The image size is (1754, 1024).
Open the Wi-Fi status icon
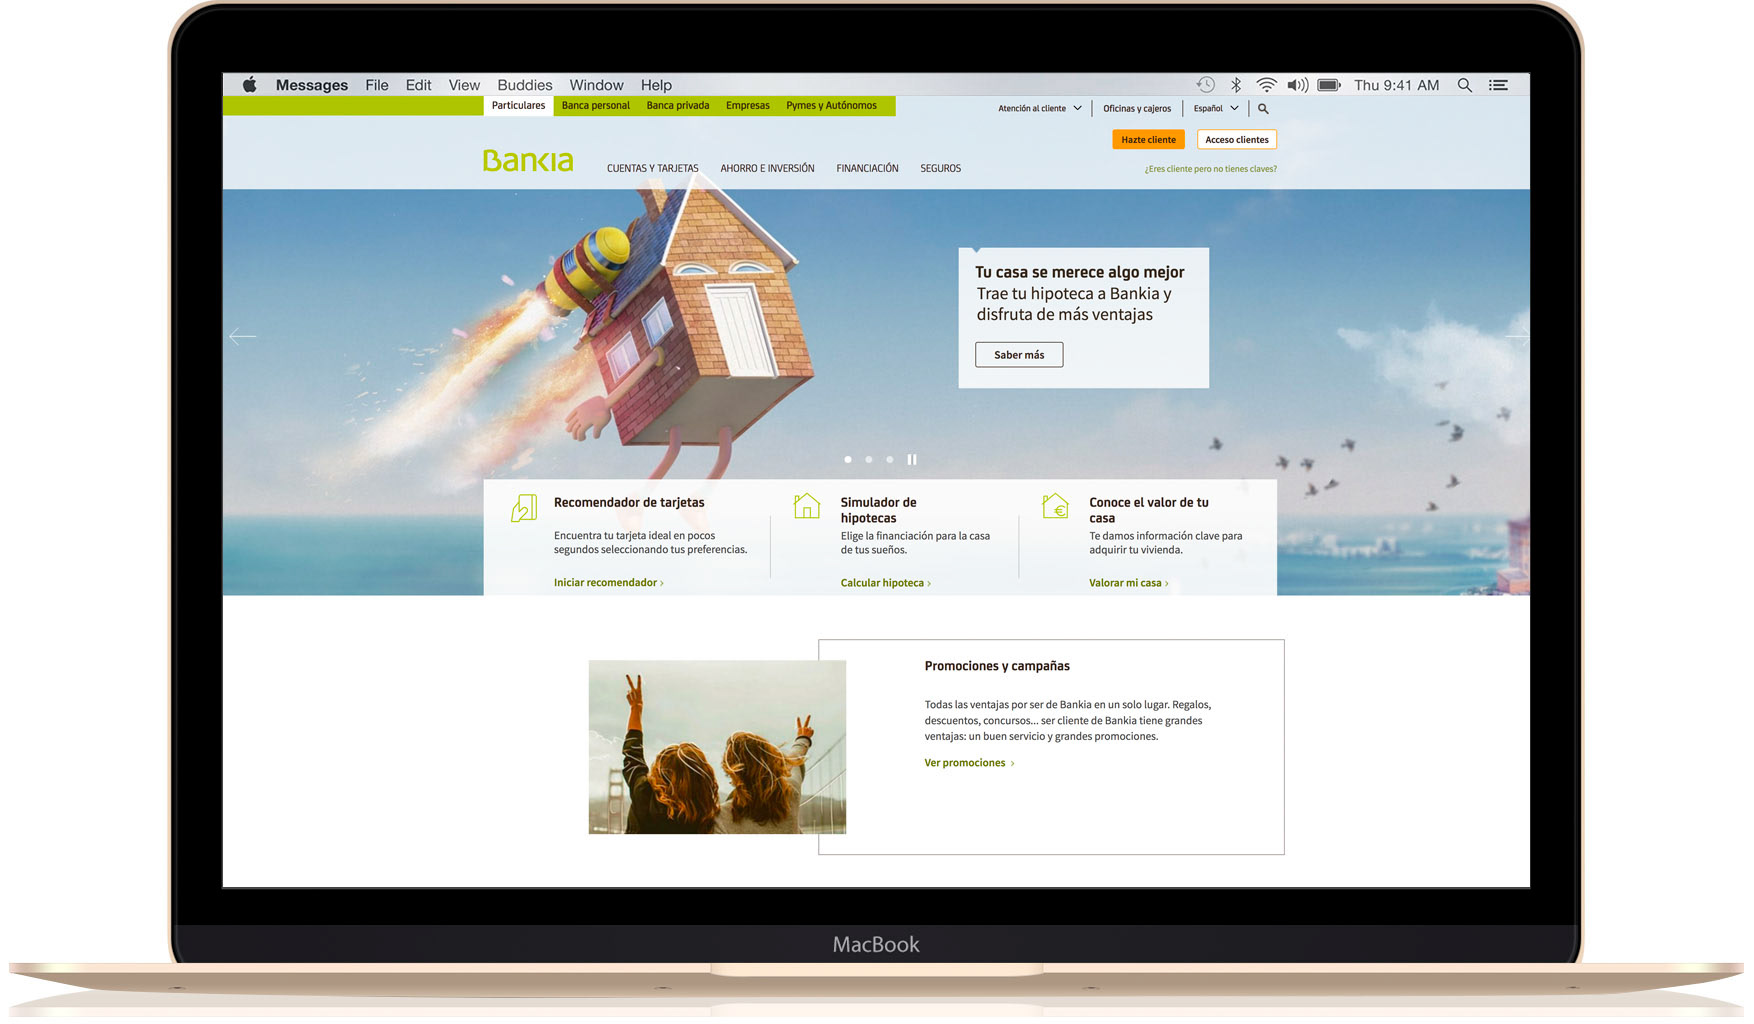click(x=1266, y=85)
